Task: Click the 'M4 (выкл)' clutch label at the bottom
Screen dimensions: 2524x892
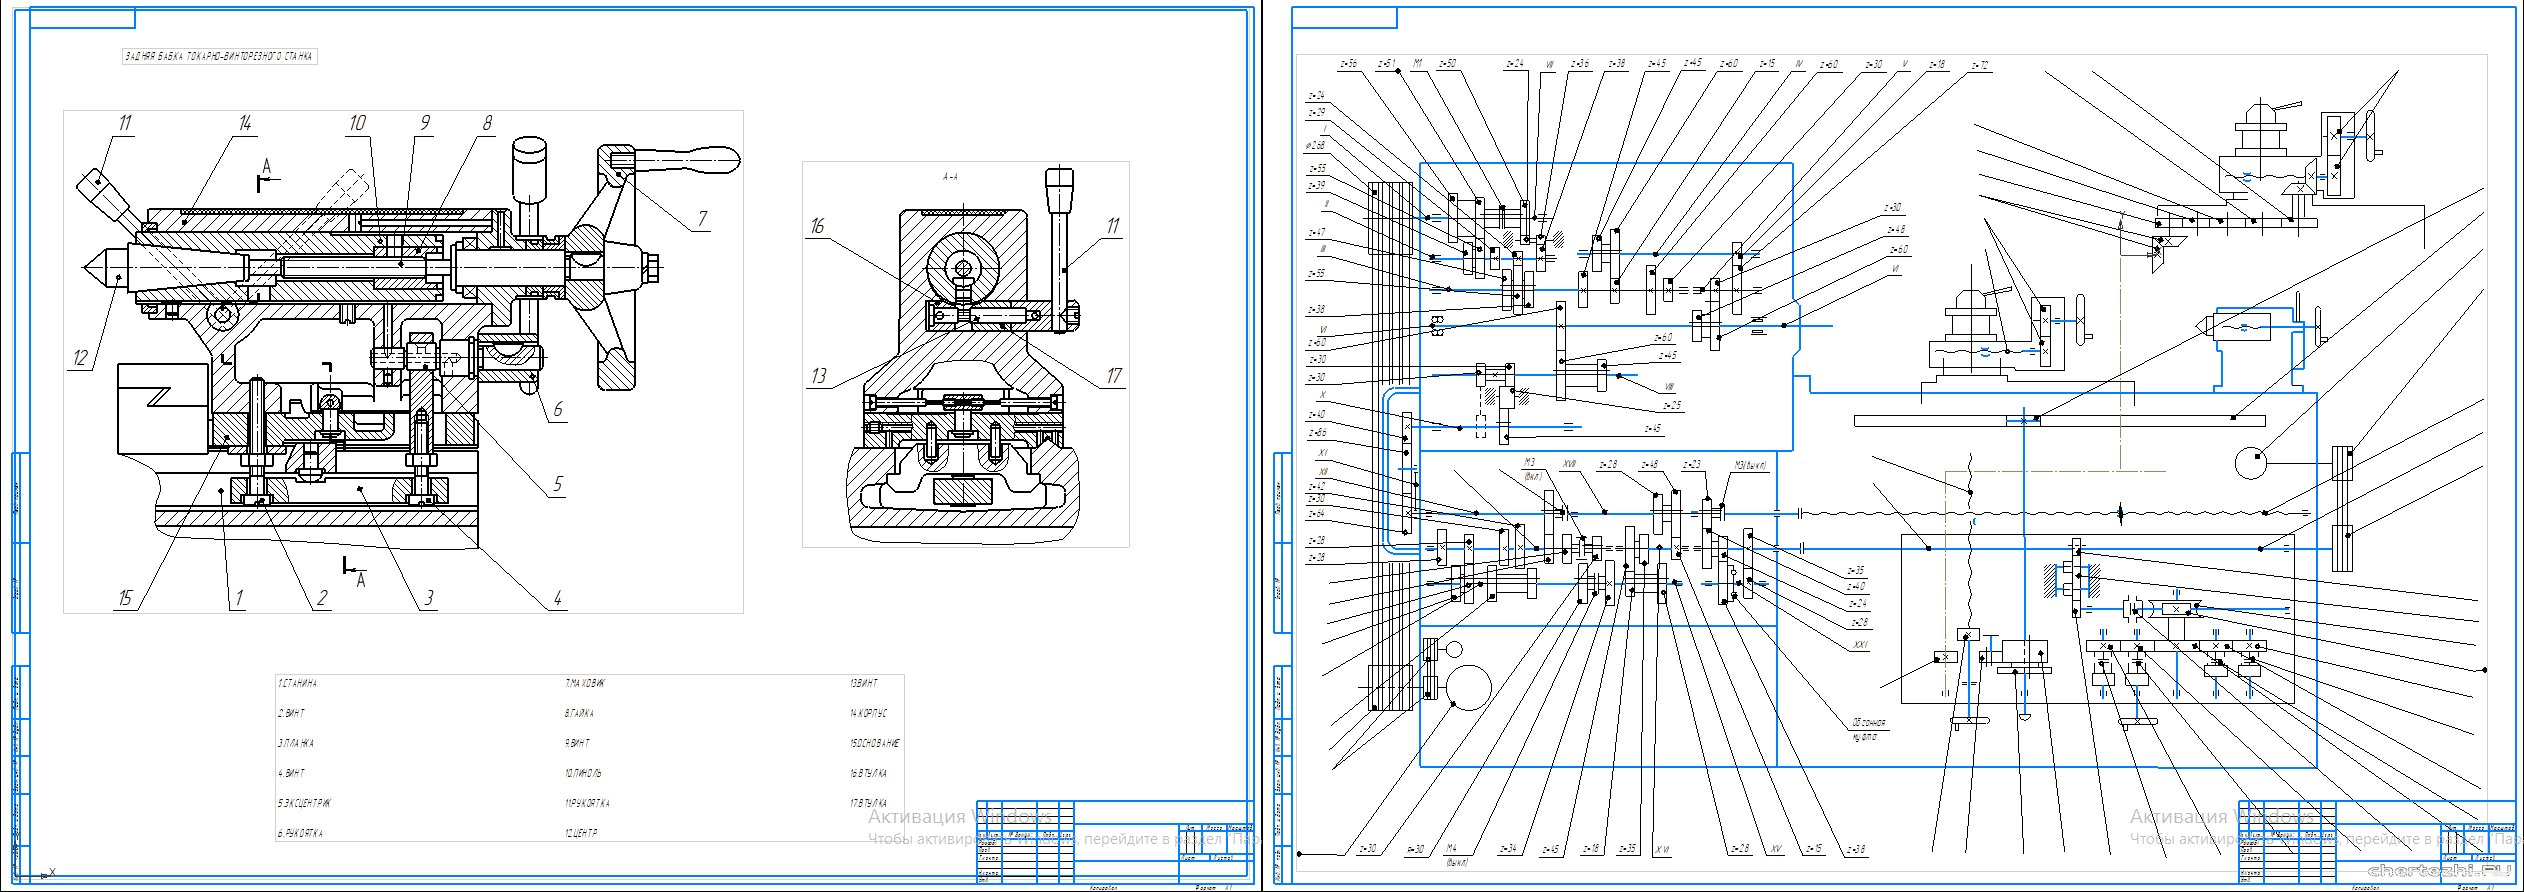Action: pyautogui.click(x=1455, y=854)
